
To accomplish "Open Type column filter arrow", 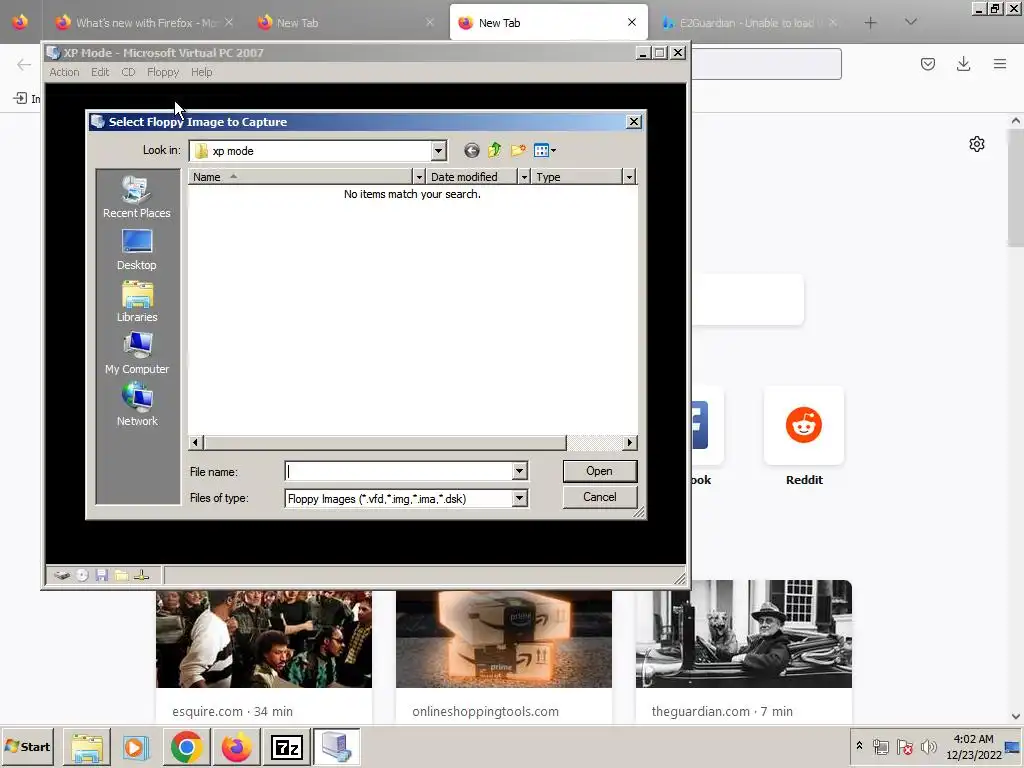I will click(x=629, y=177).
